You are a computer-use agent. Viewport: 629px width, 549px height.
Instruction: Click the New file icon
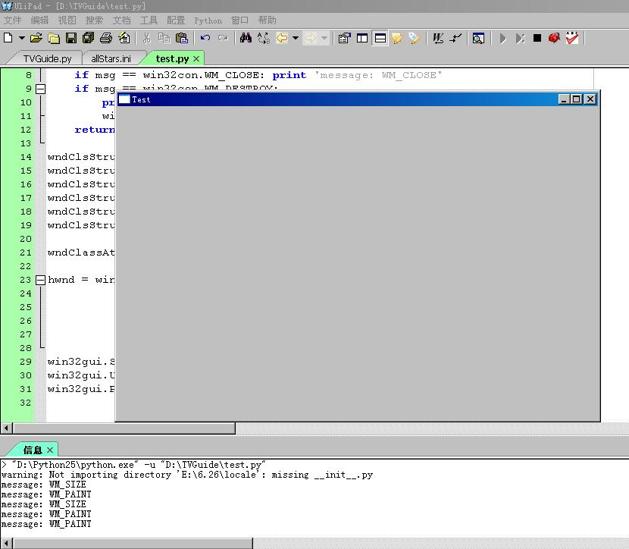pos(8,38)
